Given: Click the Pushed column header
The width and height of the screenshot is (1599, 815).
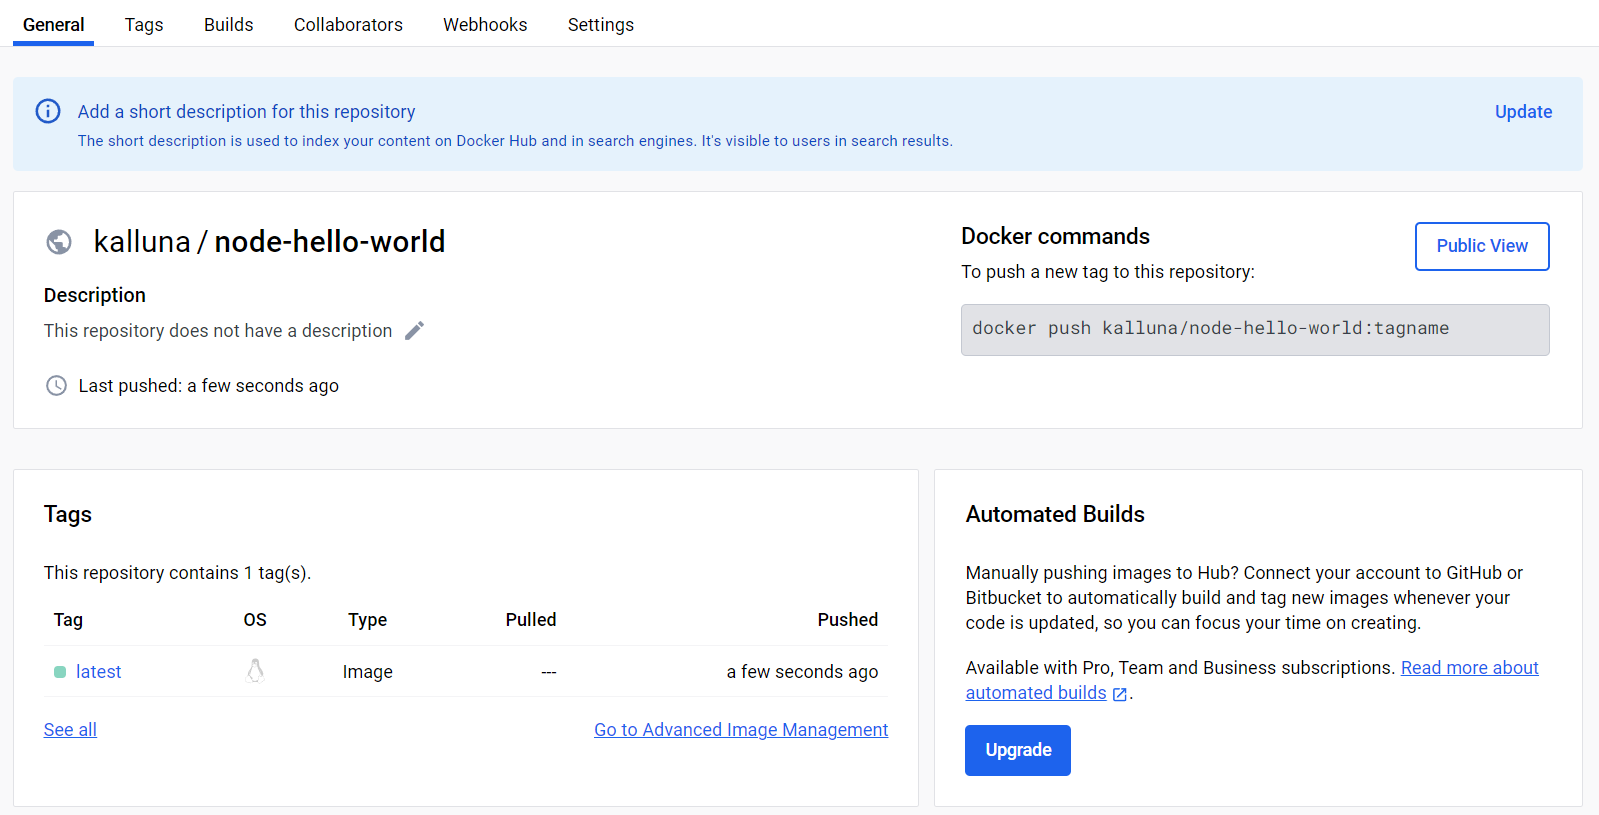Looking at the screenshot, I should coord(848,620).
